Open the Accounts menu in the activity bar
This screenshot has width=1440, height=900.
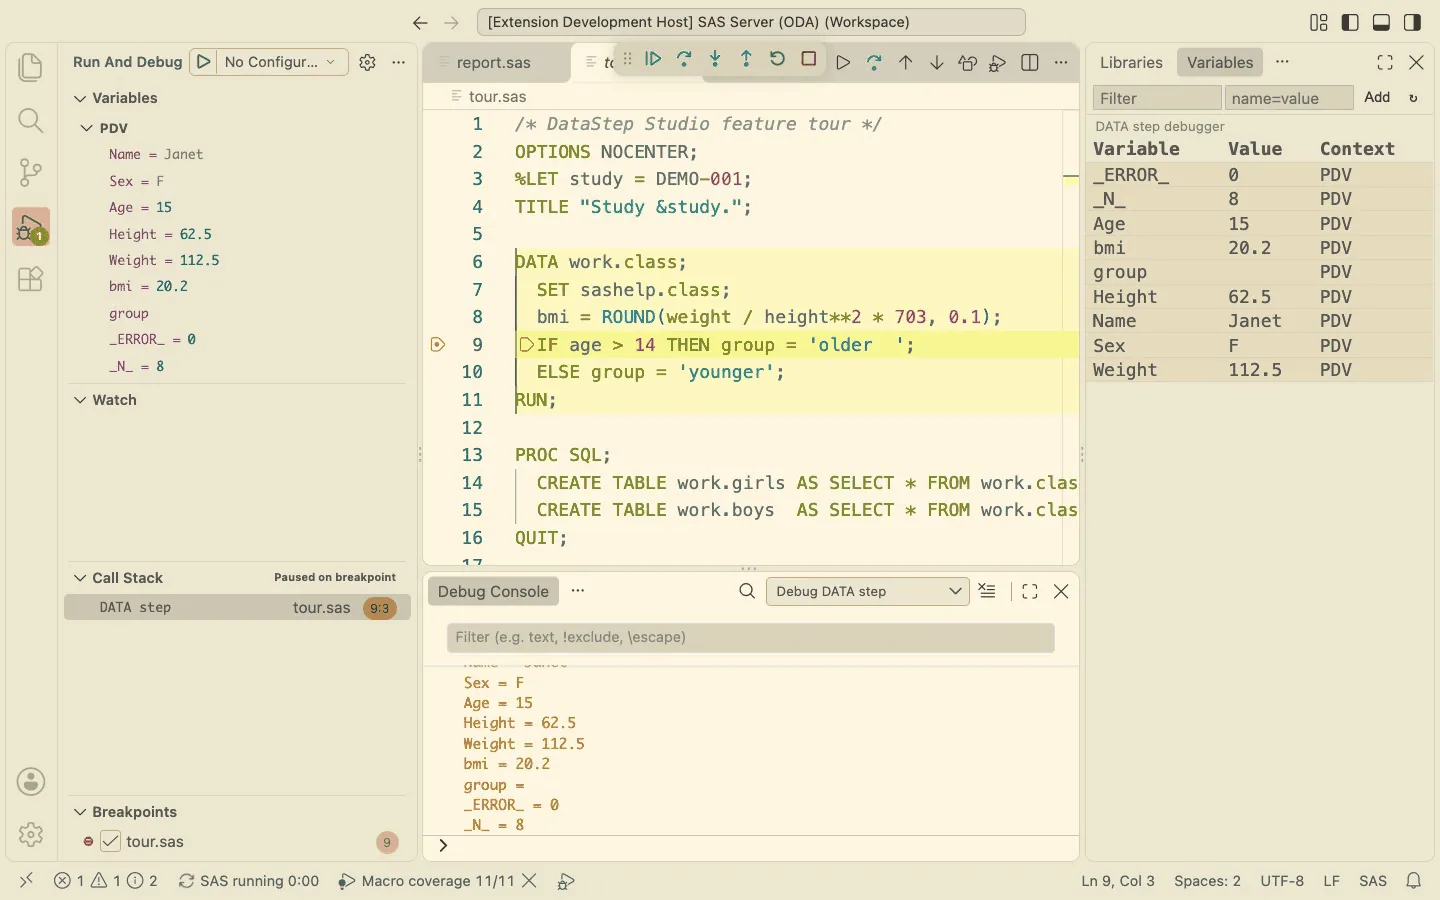click(x=31, y=782)
